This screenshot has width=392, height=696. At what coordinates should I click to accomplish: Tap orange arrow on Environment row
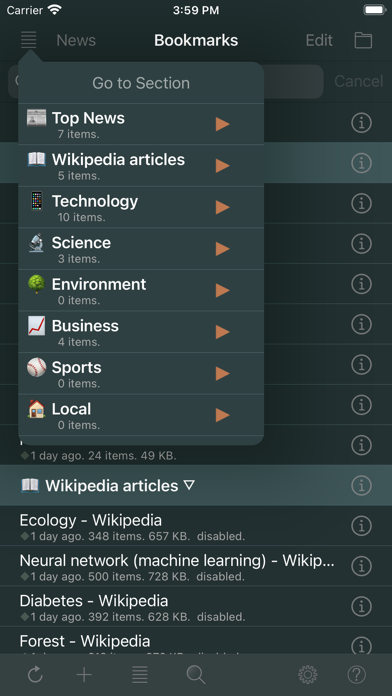(222, 290)
